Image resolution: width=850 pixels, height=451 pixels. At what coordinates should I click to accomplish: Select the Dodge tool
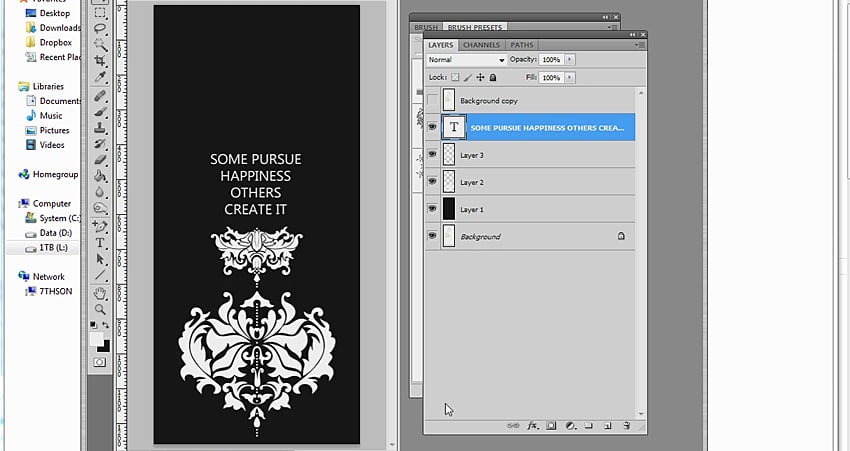click(x=100, y=208)
